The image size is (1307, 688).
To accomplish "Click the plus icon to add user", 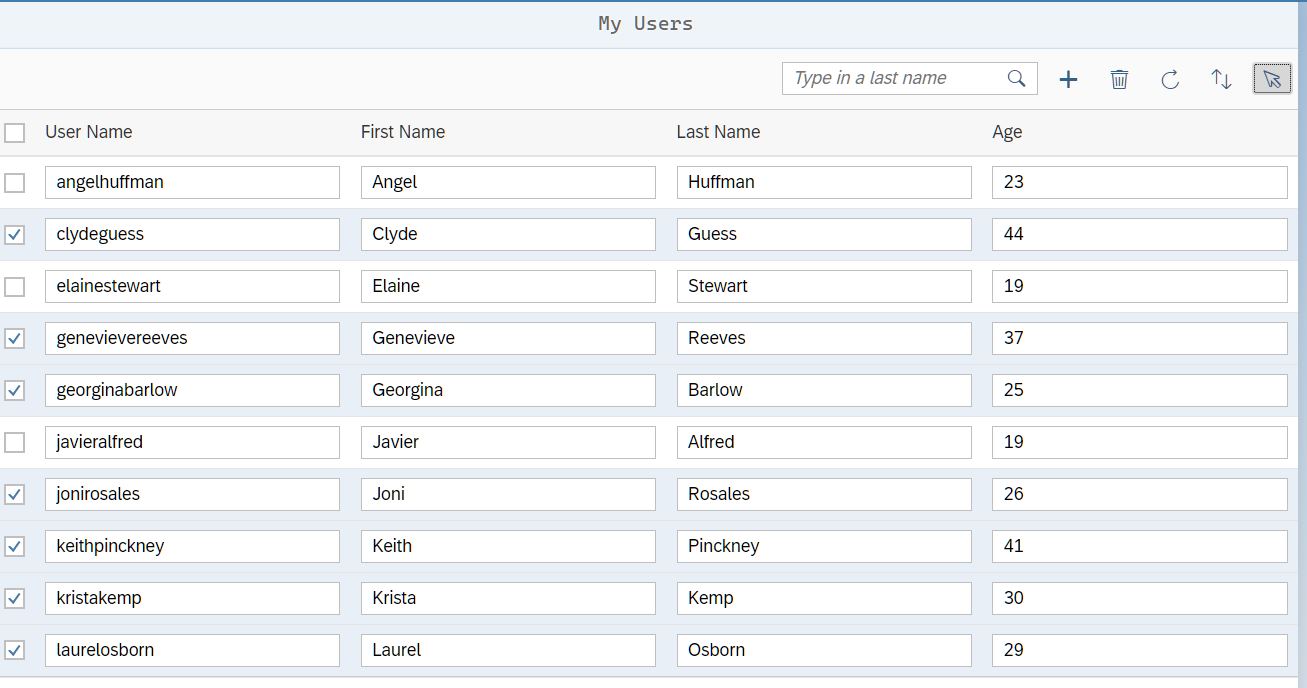I will pyautogui.click(x=1068, y=79).
